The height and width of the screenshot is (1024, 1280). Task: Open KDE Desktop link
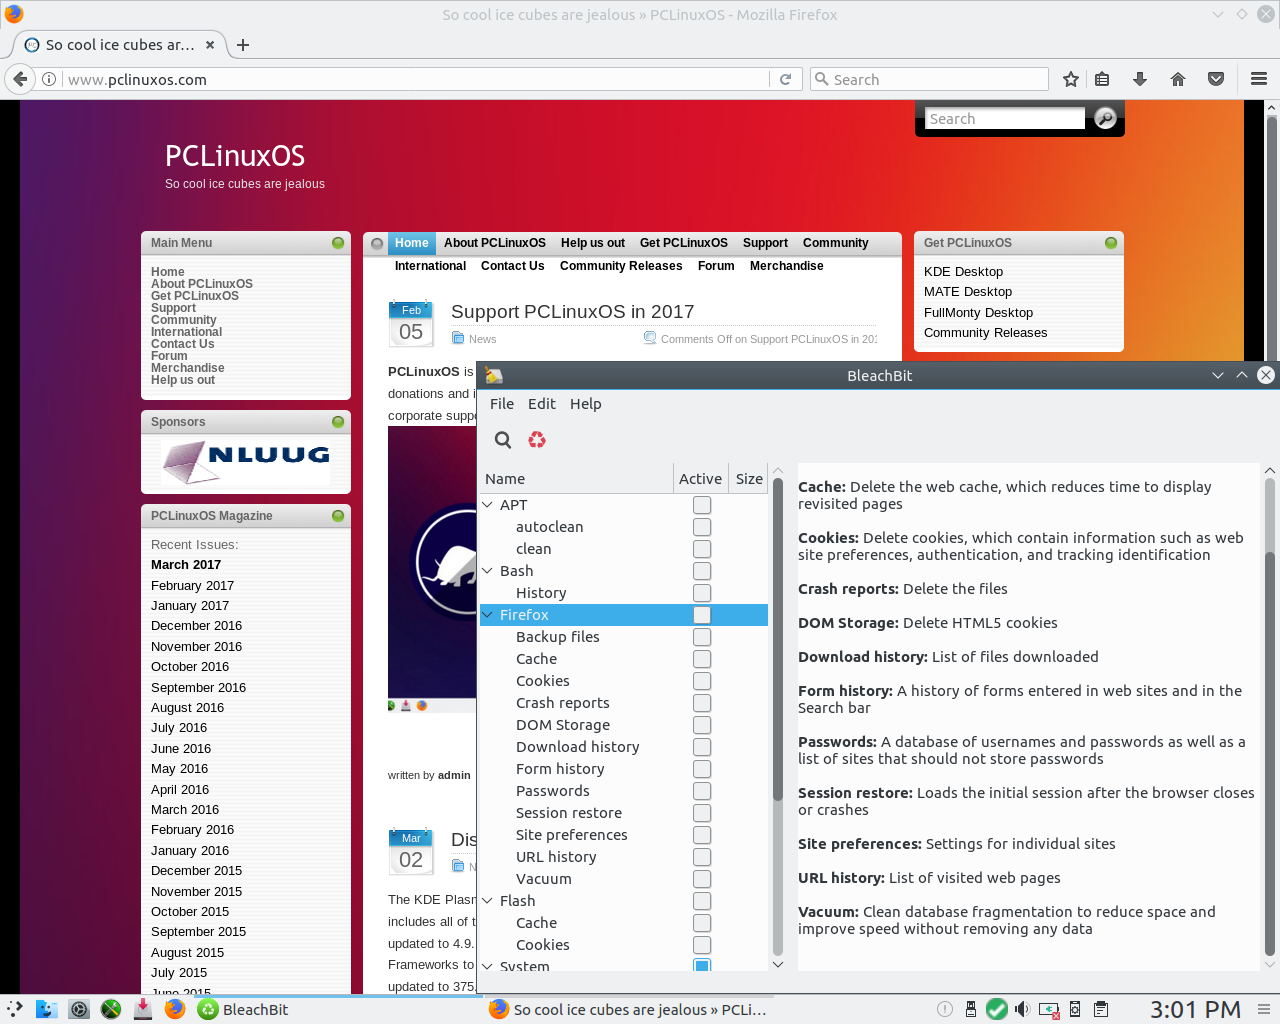click(x=963, y=272)
